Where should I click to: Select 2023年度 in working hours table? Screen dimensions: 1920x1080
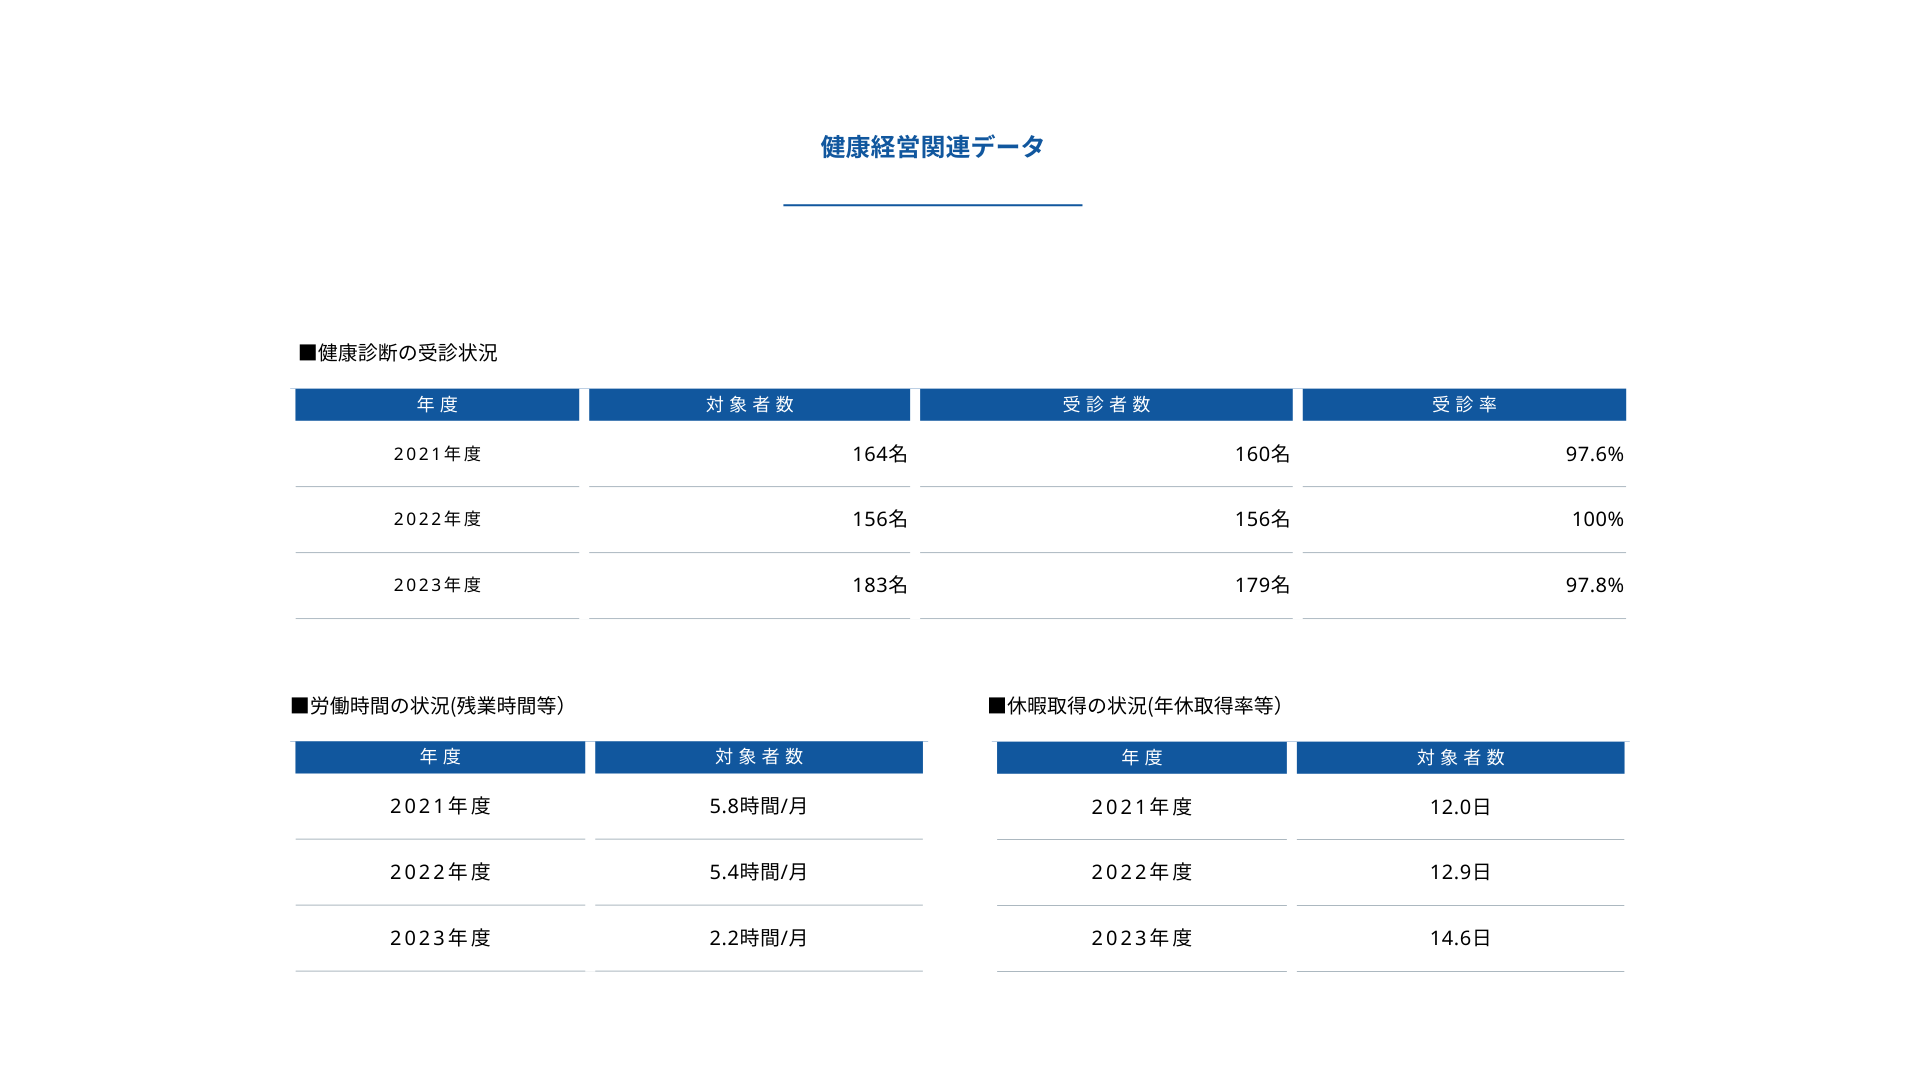click(440, 938)
